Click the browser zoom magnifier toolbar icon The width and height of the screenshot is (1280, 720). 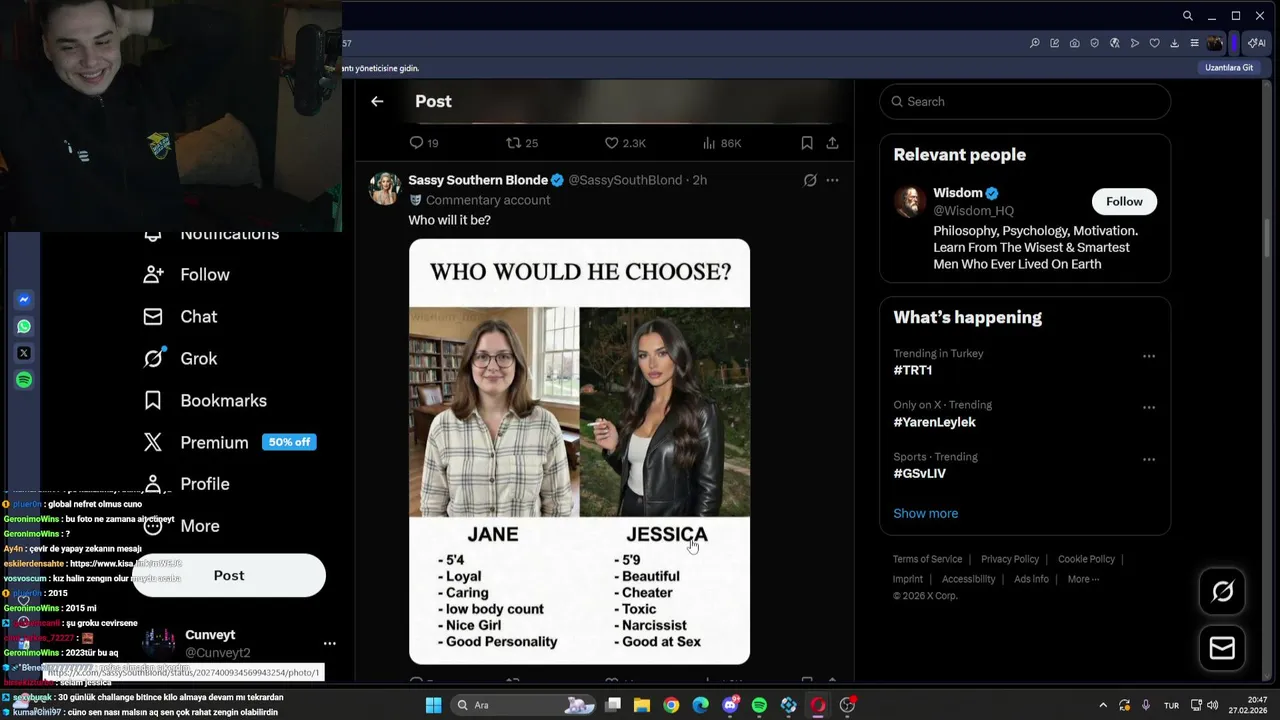(x=1035, y=43)
